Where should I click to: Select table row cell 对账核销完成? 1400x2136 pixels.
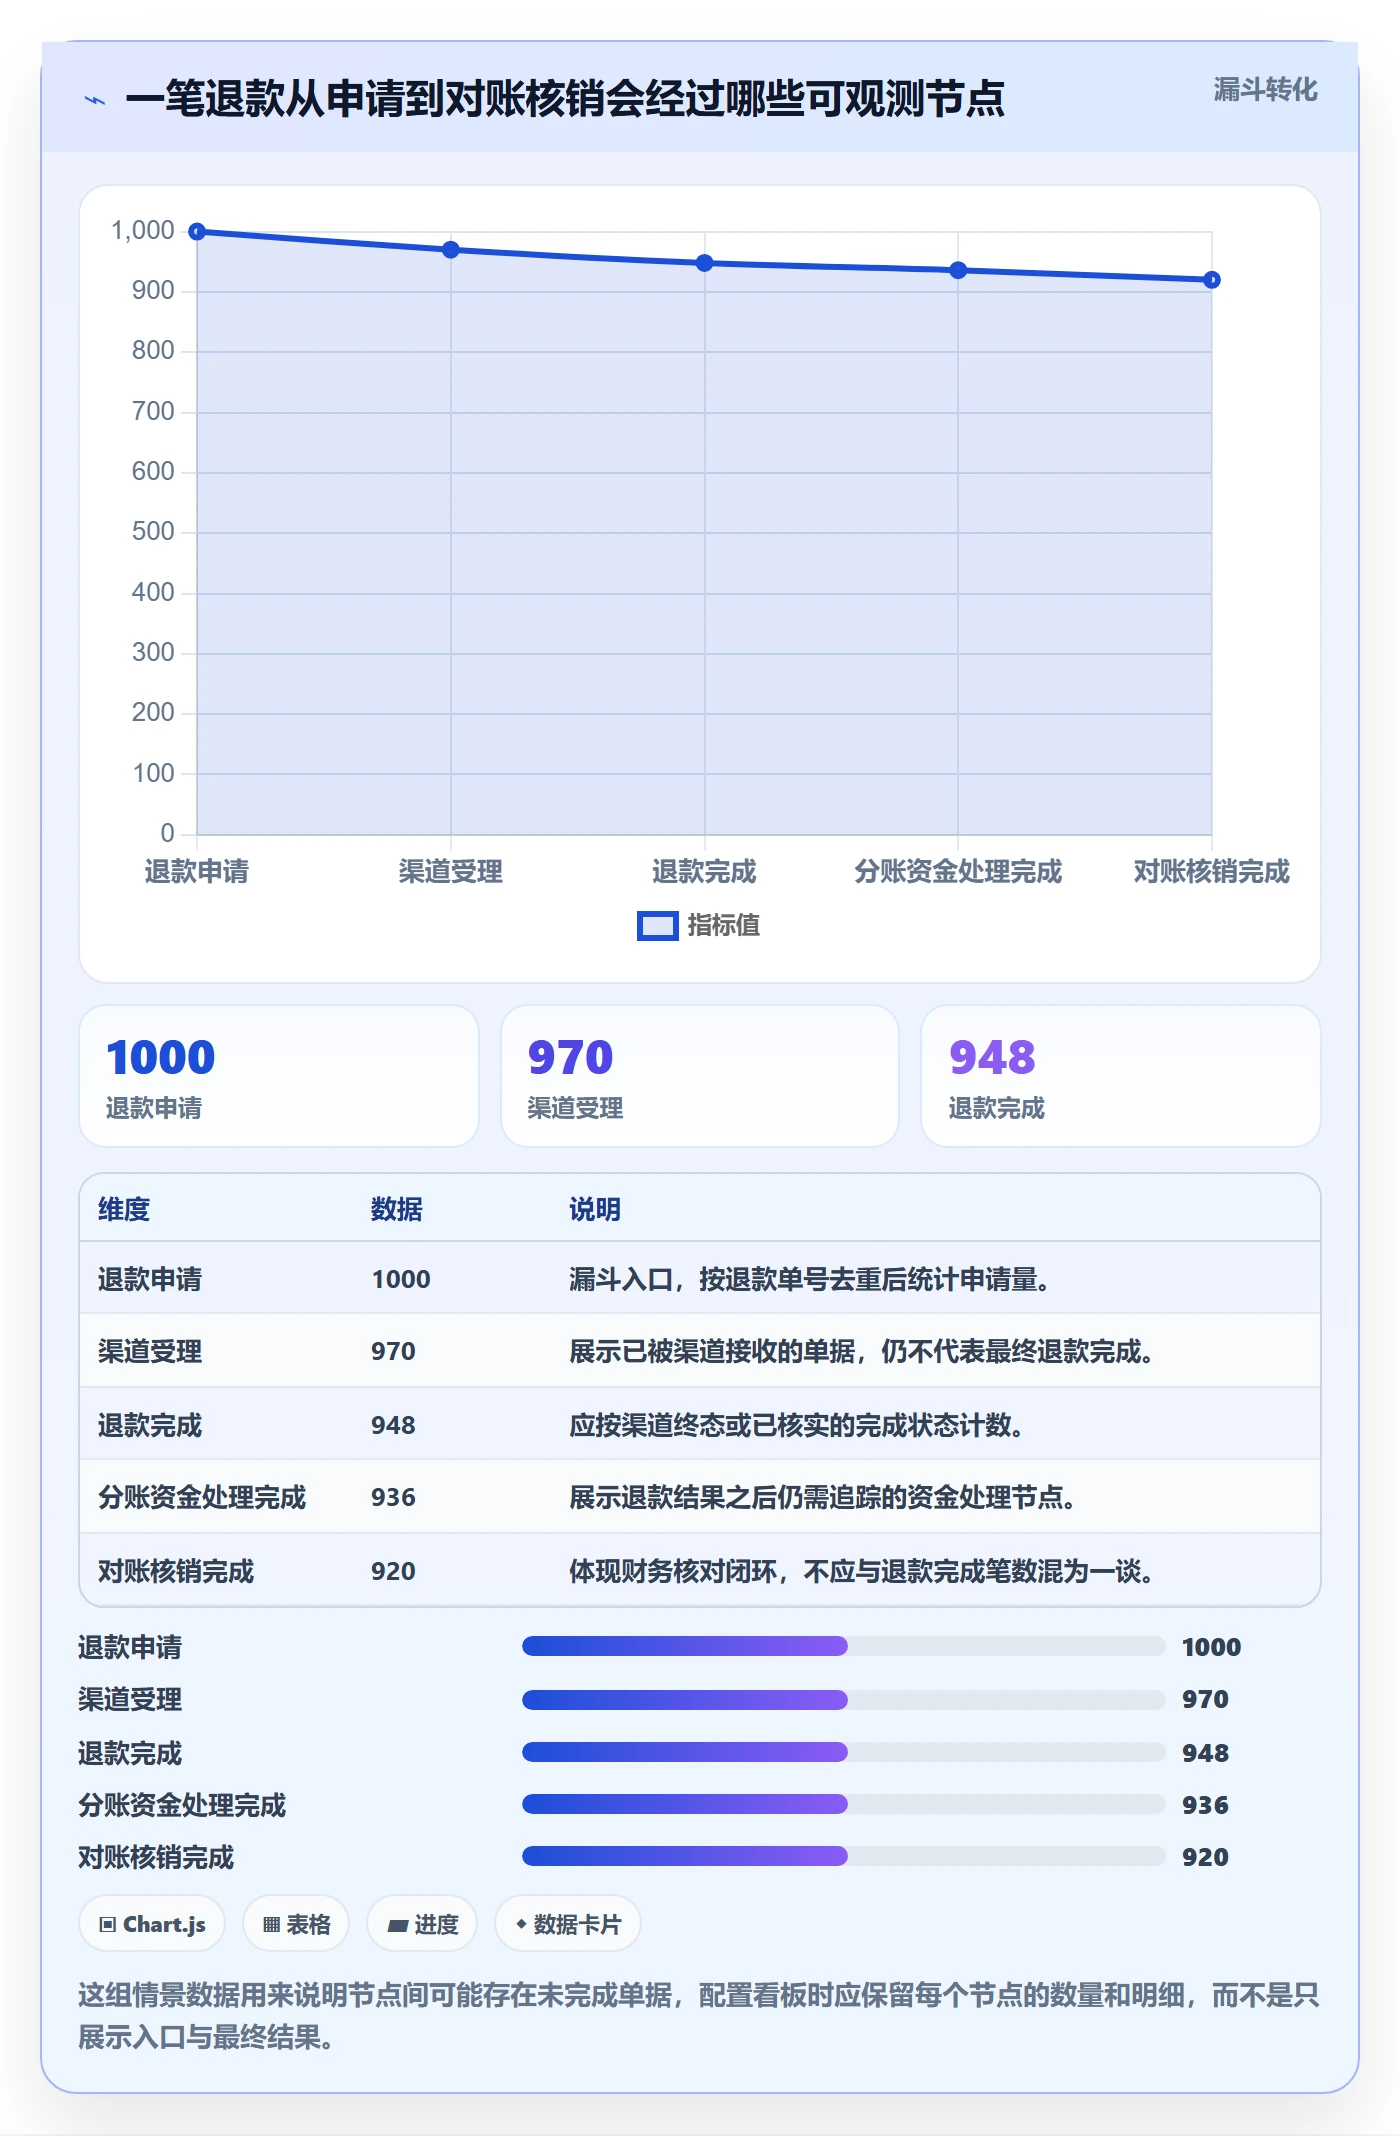[x=176, y=1572]
